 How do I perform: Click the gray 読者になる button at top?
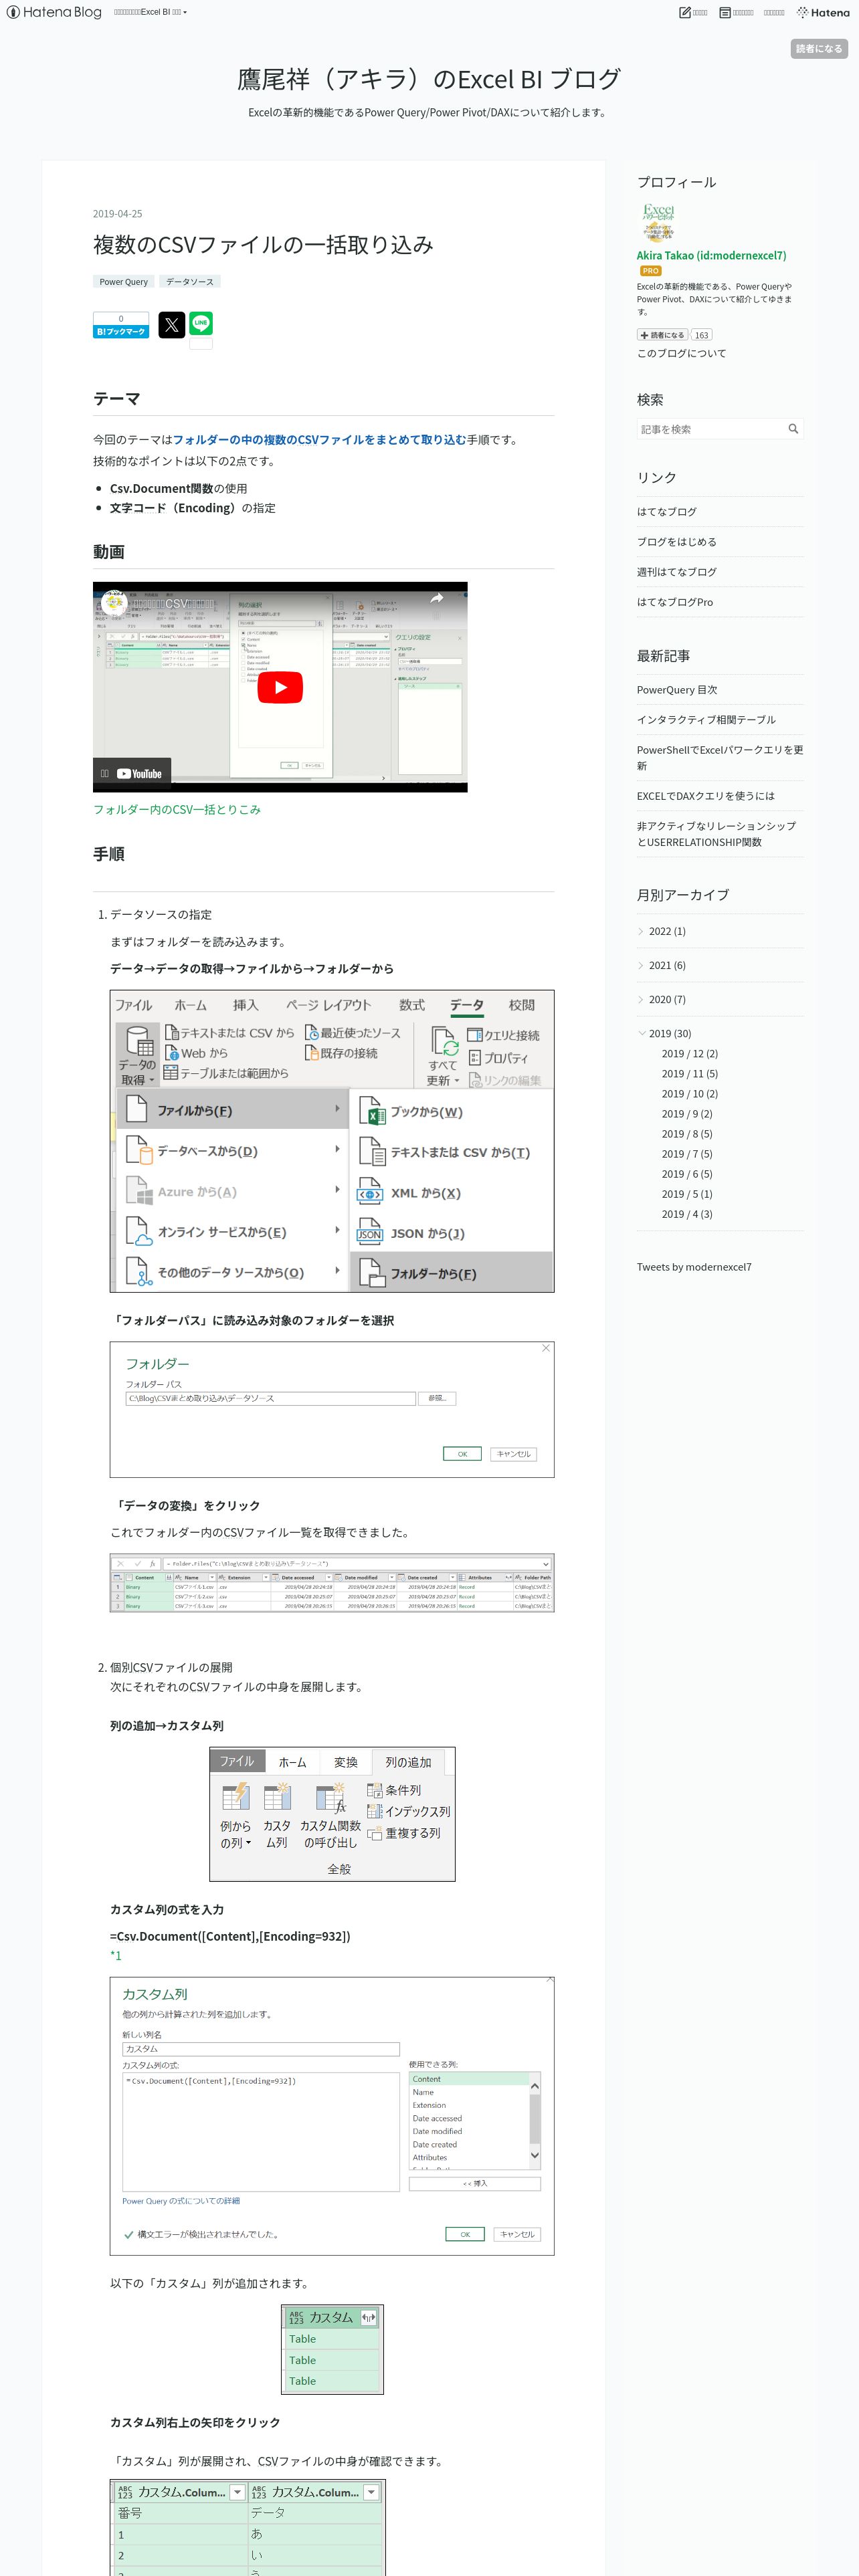tap(819, 48)
